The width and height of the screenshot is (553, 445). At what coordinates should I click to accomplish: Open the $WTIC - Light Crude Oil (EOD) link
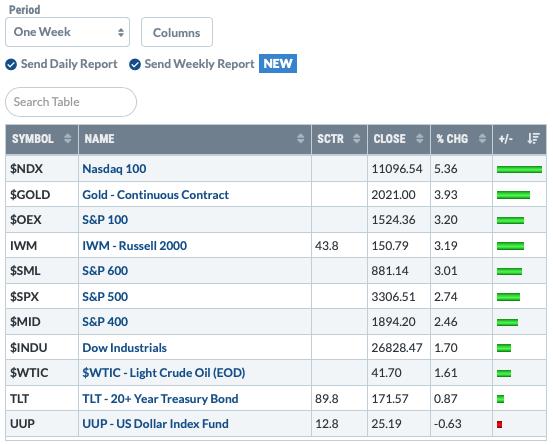[164, 373]
